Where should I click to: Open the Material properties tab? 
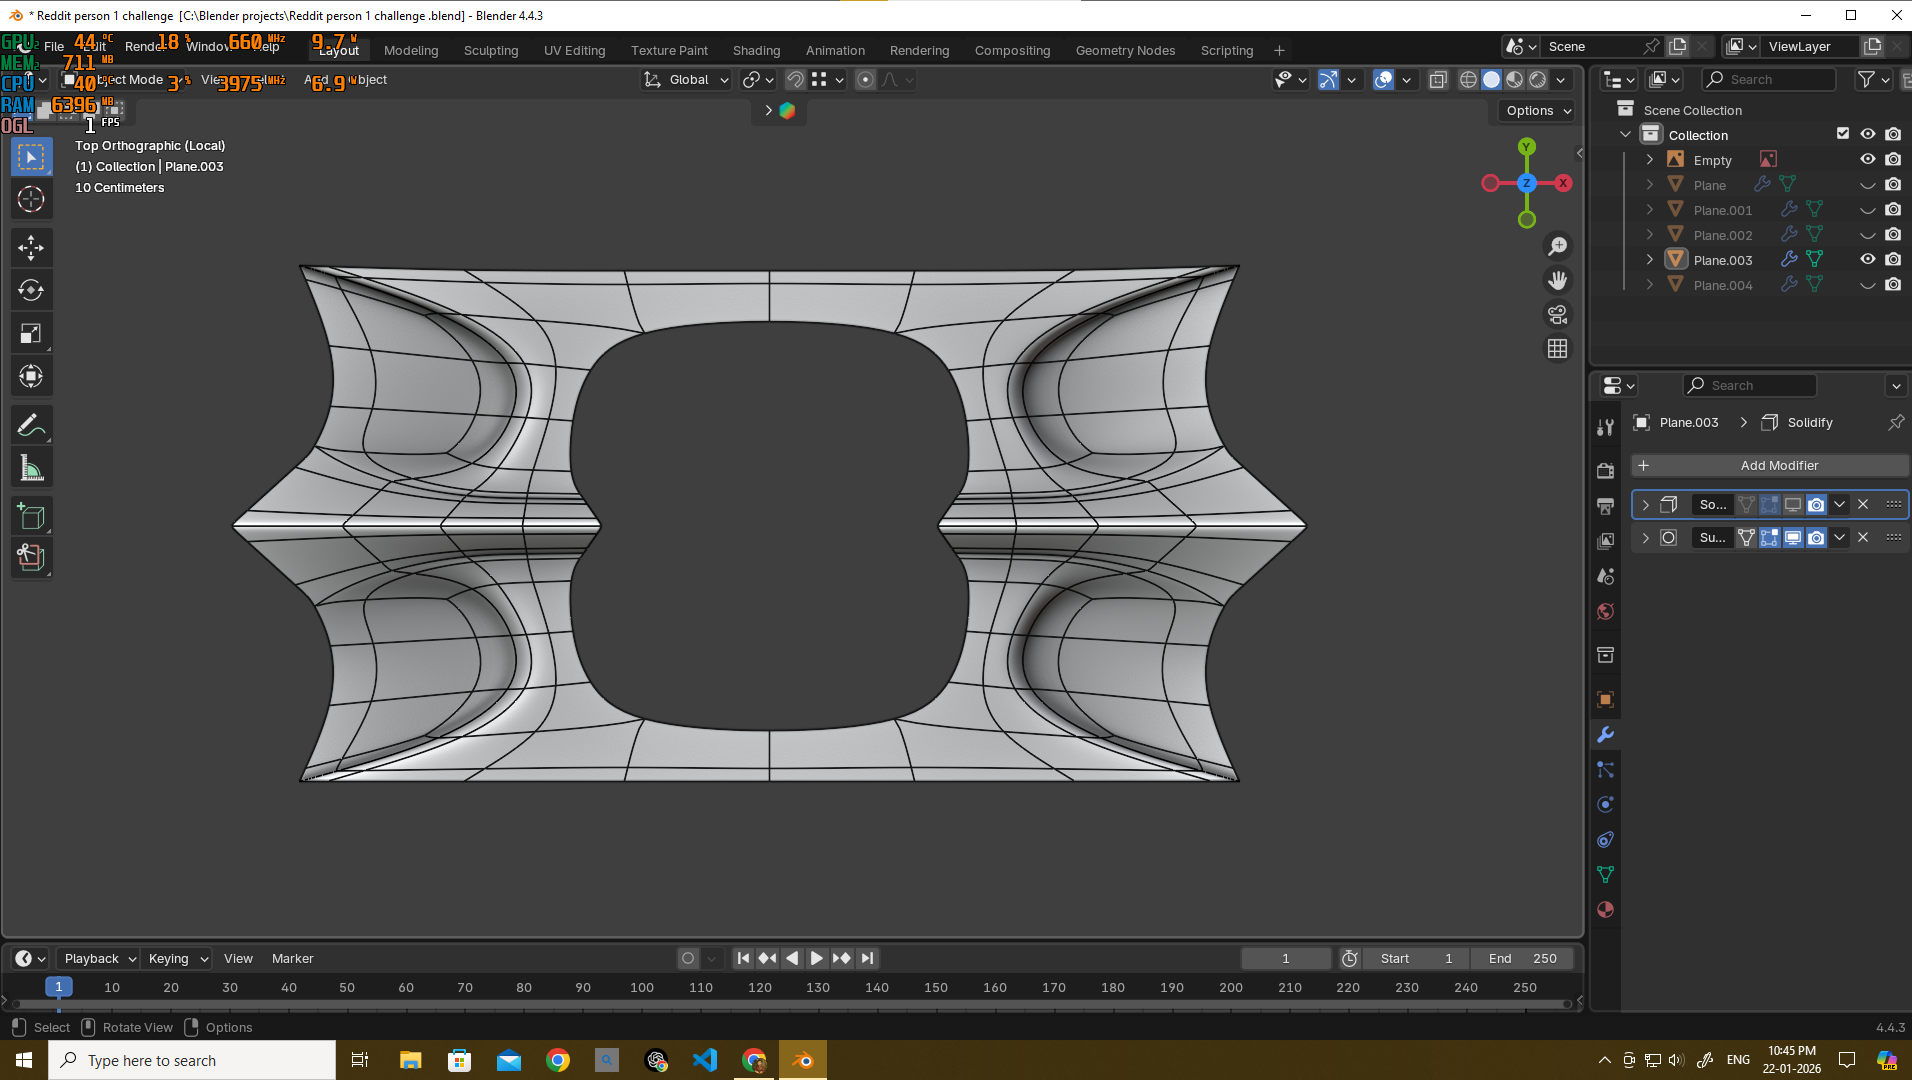[1605, 909]
